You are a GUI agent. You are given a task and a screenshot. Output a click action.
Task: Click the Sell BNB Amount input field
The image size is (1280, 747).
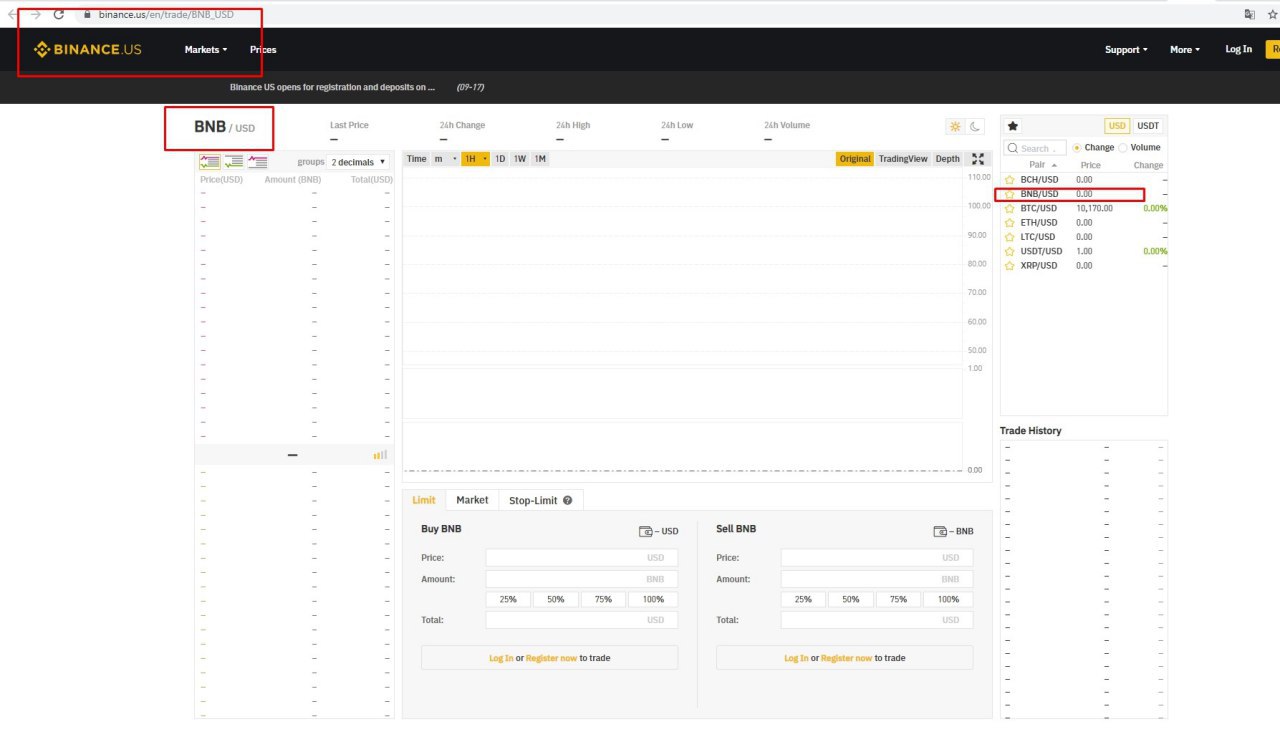point(877,579)
